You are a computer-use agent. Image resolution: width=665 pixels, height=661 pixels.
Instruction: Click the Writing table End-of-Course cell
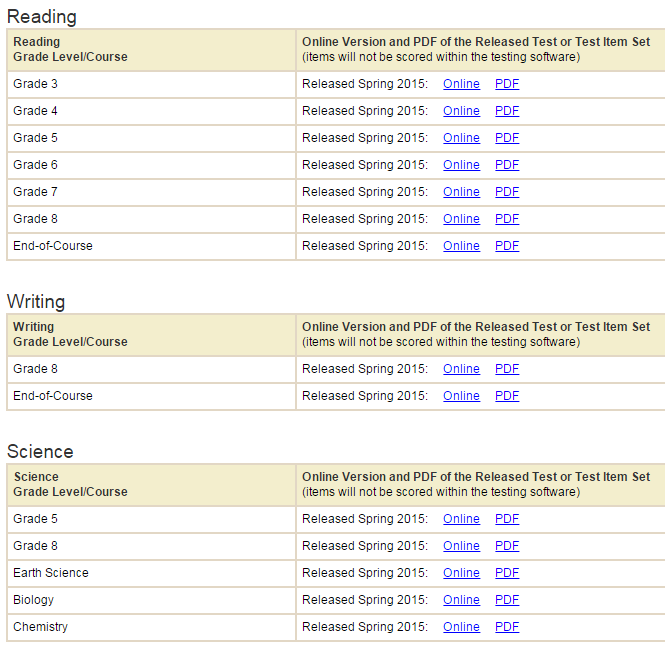click(151, 396)
